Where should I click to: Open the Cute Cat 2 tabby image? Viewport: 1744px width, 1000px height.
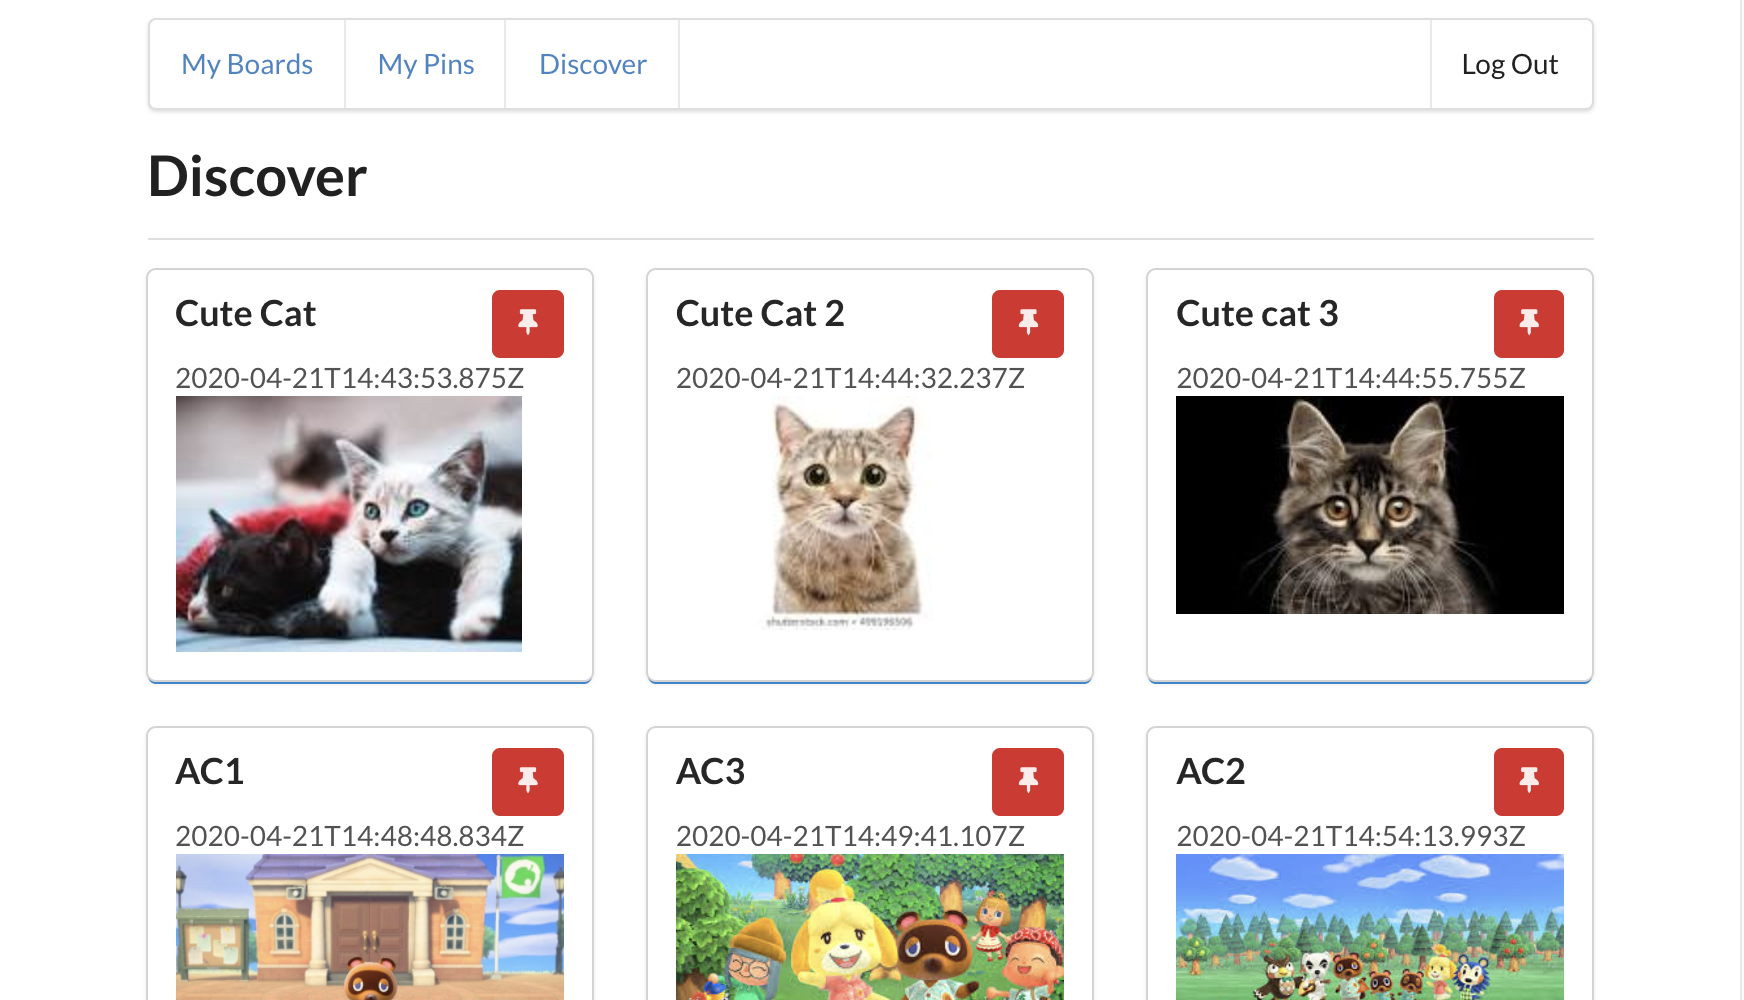pos(846,514)
